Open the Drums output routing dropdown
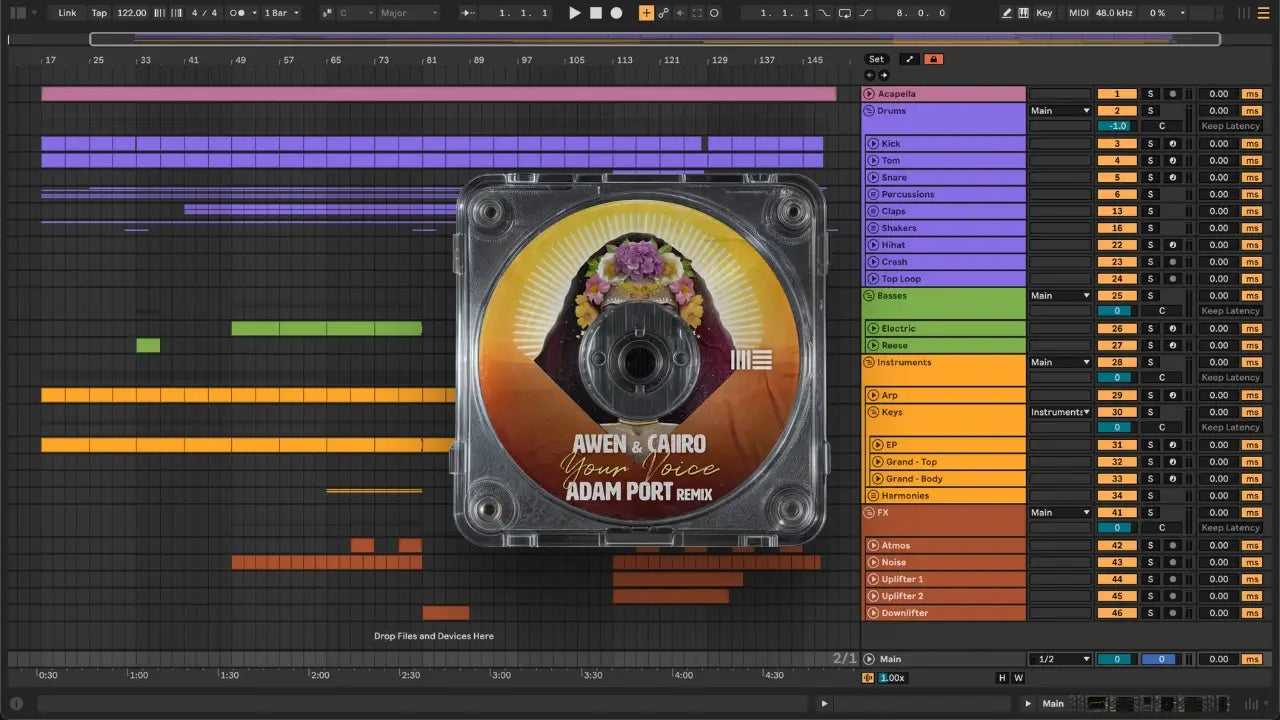The height and width of the screenshot is (720, 1280). (1060, 111)
